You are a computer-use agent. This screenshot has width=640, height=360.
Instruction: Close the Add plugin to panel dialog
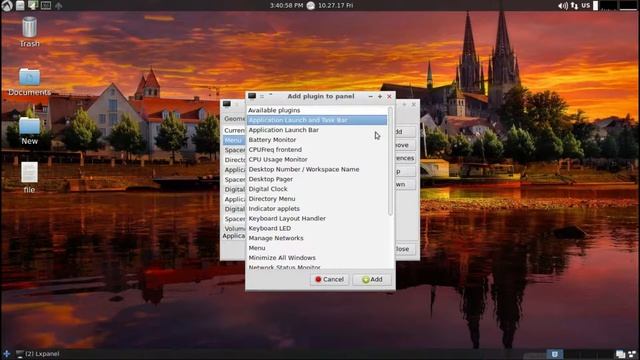click(x=389, y=96)
